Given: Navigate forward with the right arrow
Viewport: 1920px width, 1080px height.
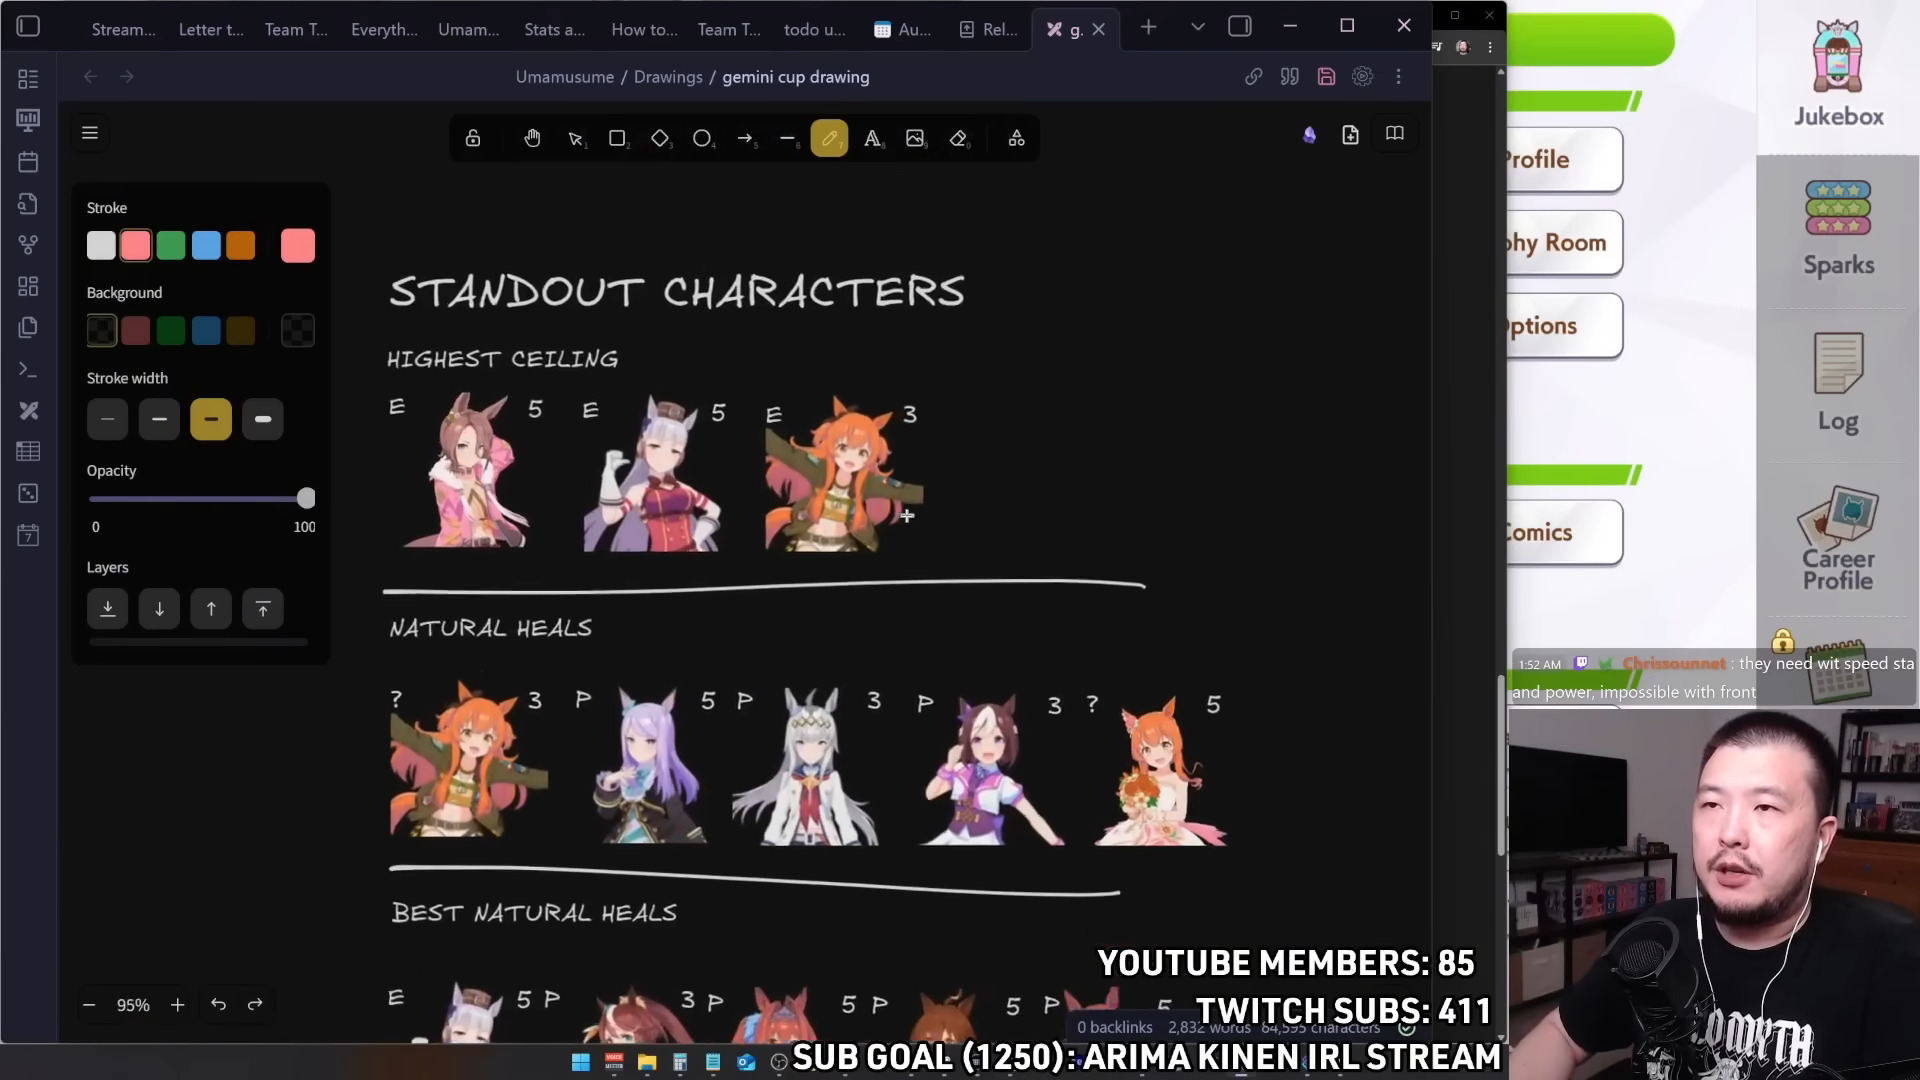Looking at the screenshot, I should 127,77.
